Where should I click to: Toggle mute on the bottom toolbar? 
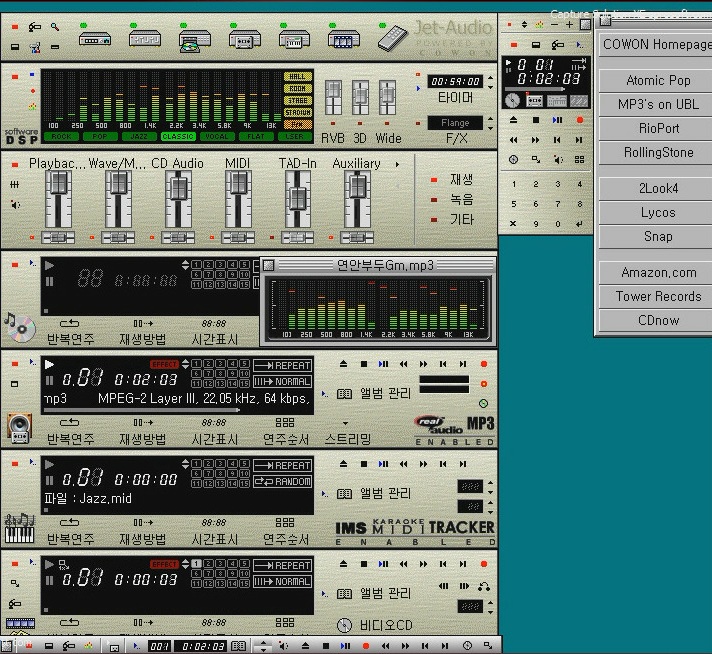coord(283,646)
